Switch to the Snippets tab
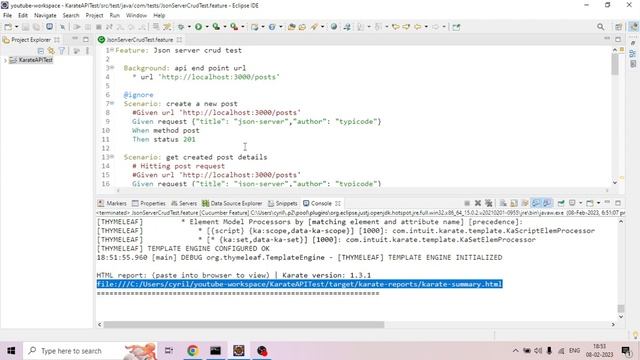Viewport: 640px width, 360px height. (282, 203)
